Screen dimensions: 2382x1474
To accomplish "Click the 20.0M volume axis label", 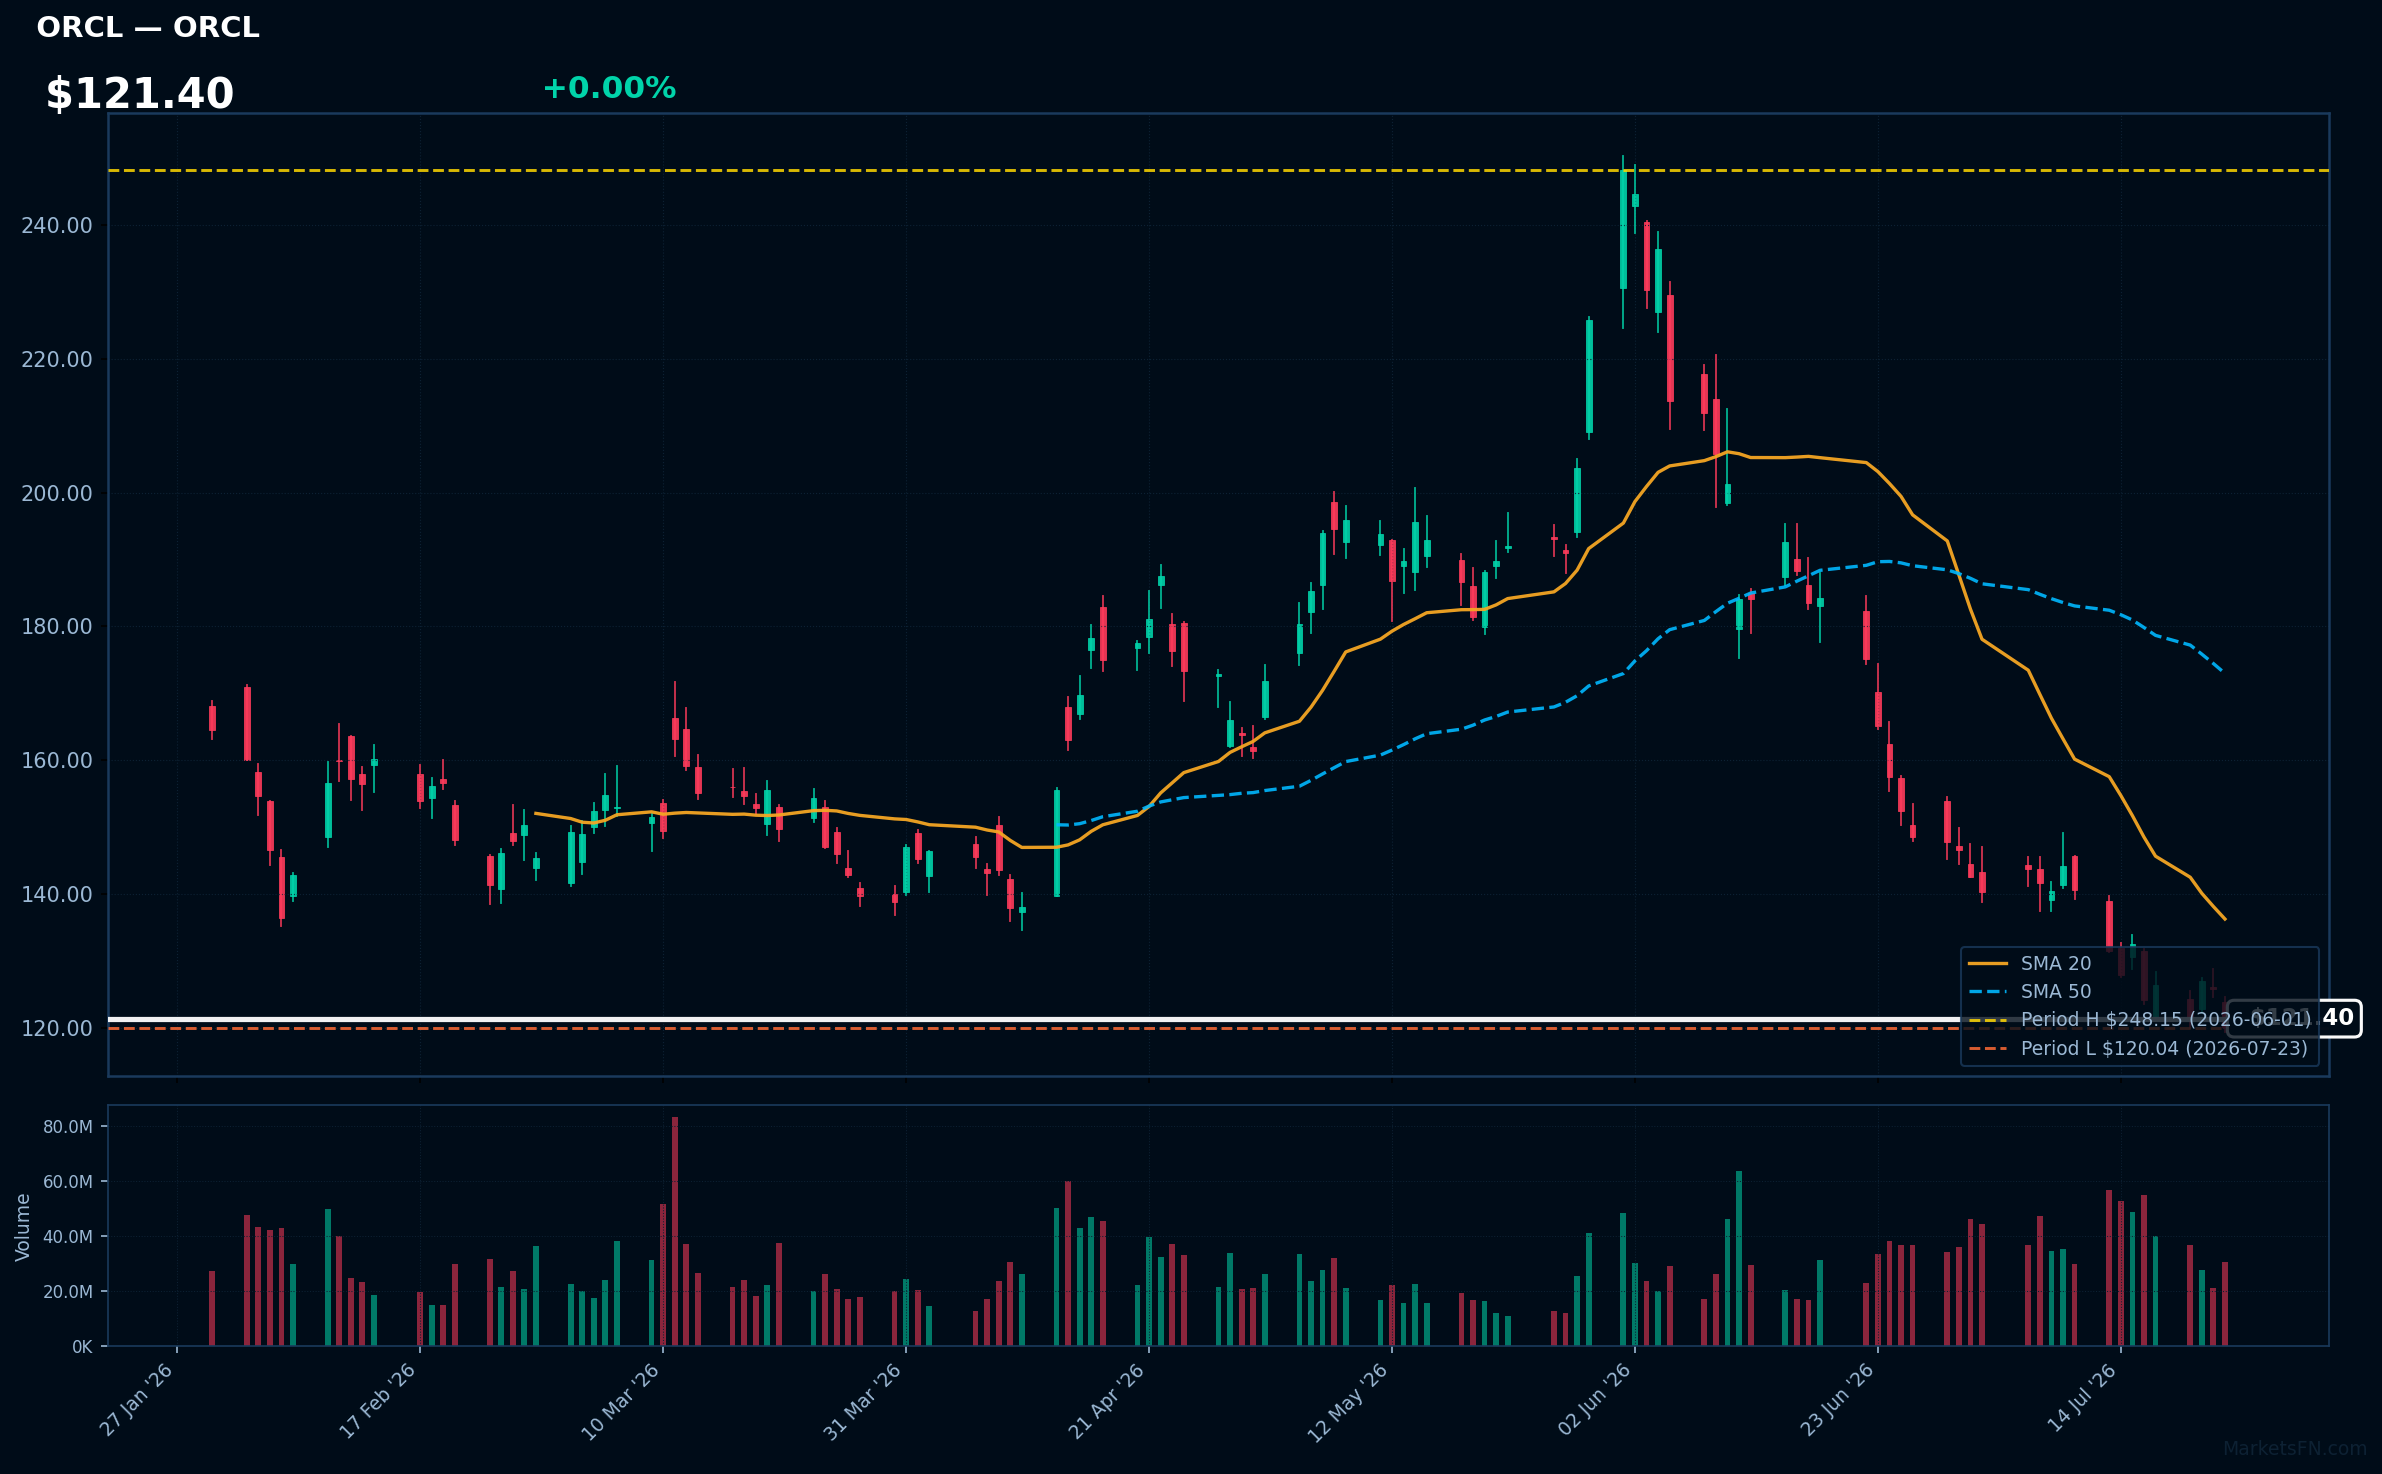I will [68, 1292].
